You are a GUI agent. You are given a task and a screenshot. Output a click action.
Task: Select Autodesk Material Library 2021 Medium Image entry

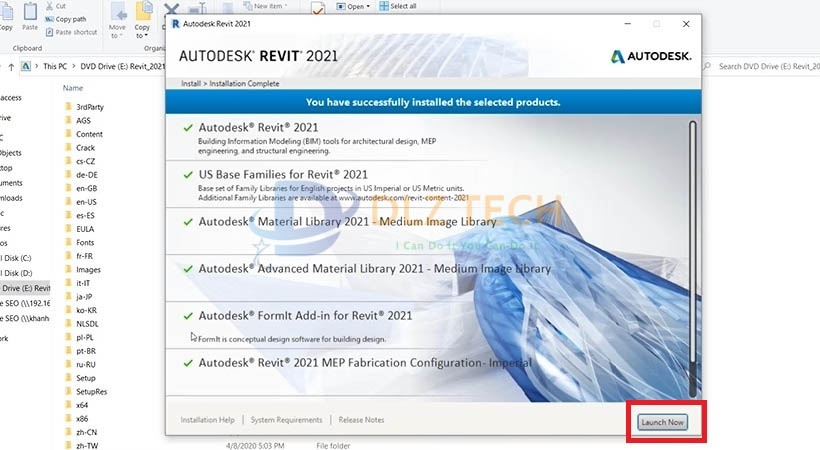click(347, 222)
